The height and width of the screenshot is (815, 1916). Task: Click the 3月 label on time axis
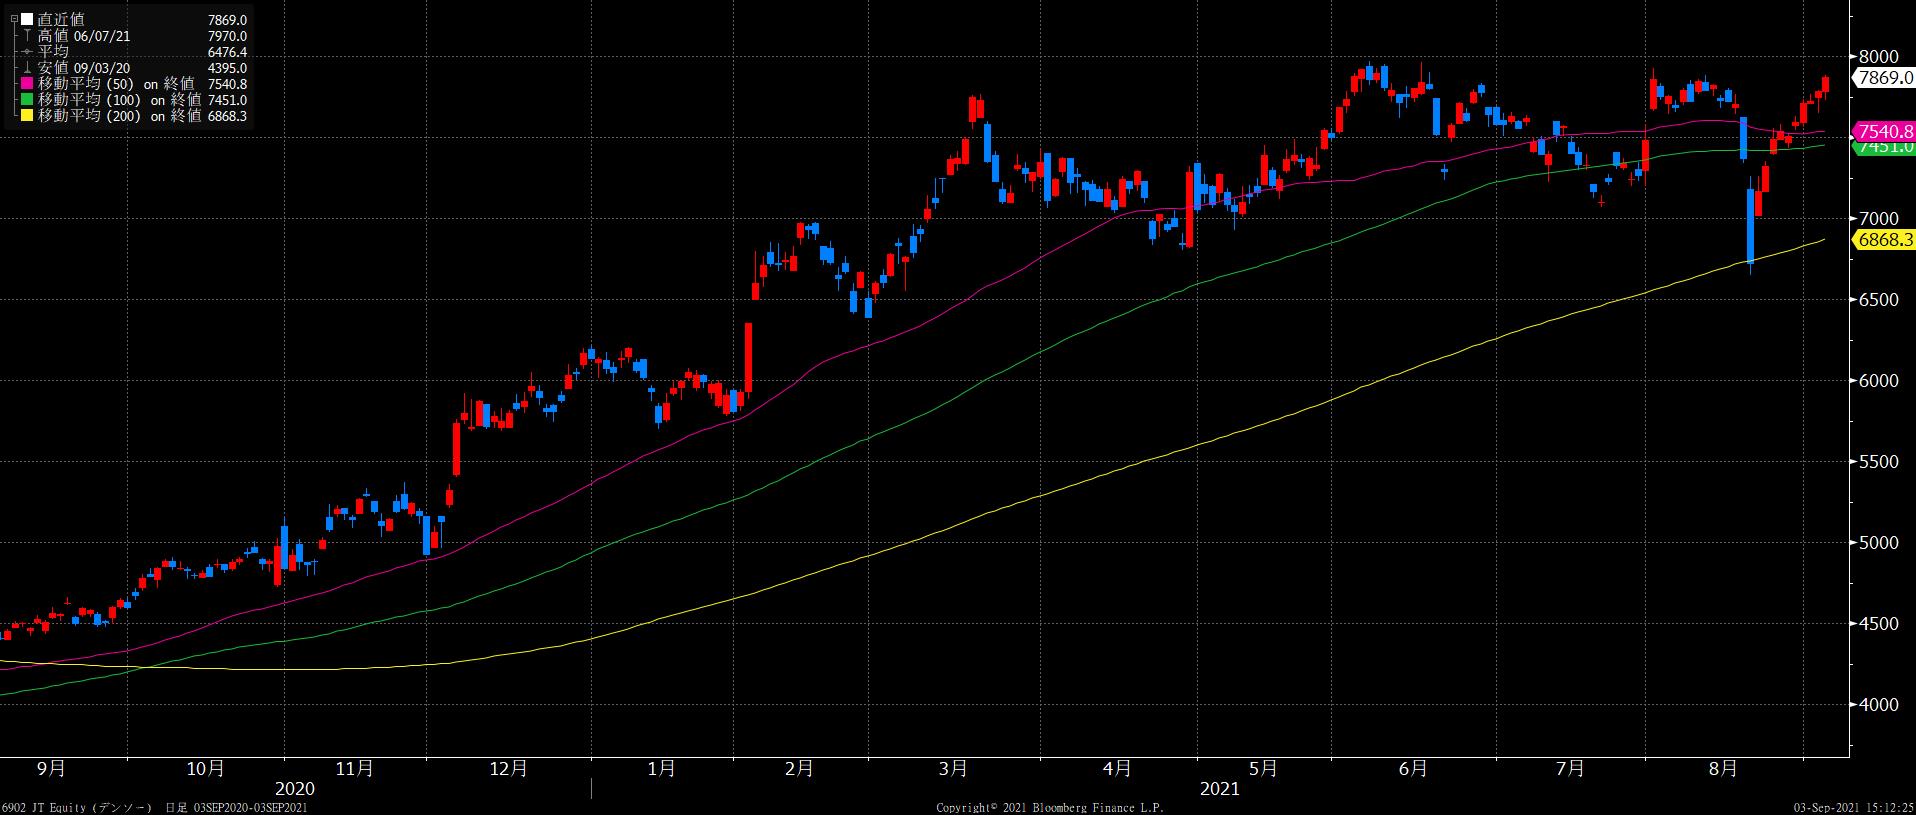953,769
